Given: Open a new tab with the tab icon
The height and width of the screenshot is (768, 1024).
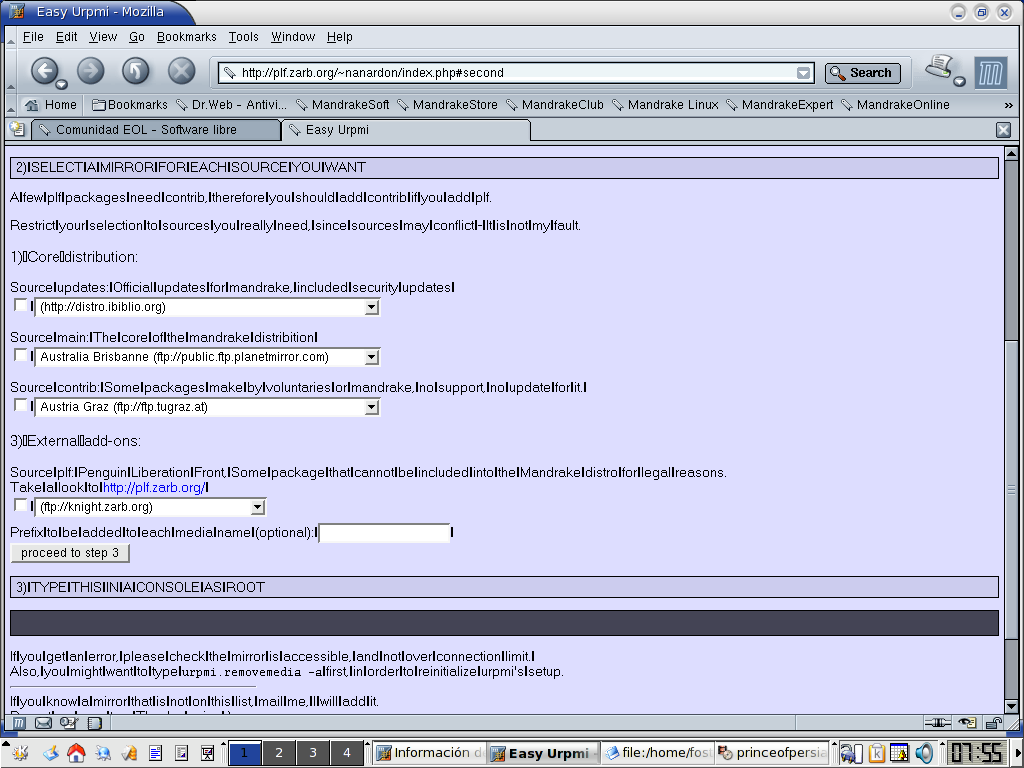Looking at the screenshot, I should click(x=17, y=129).
